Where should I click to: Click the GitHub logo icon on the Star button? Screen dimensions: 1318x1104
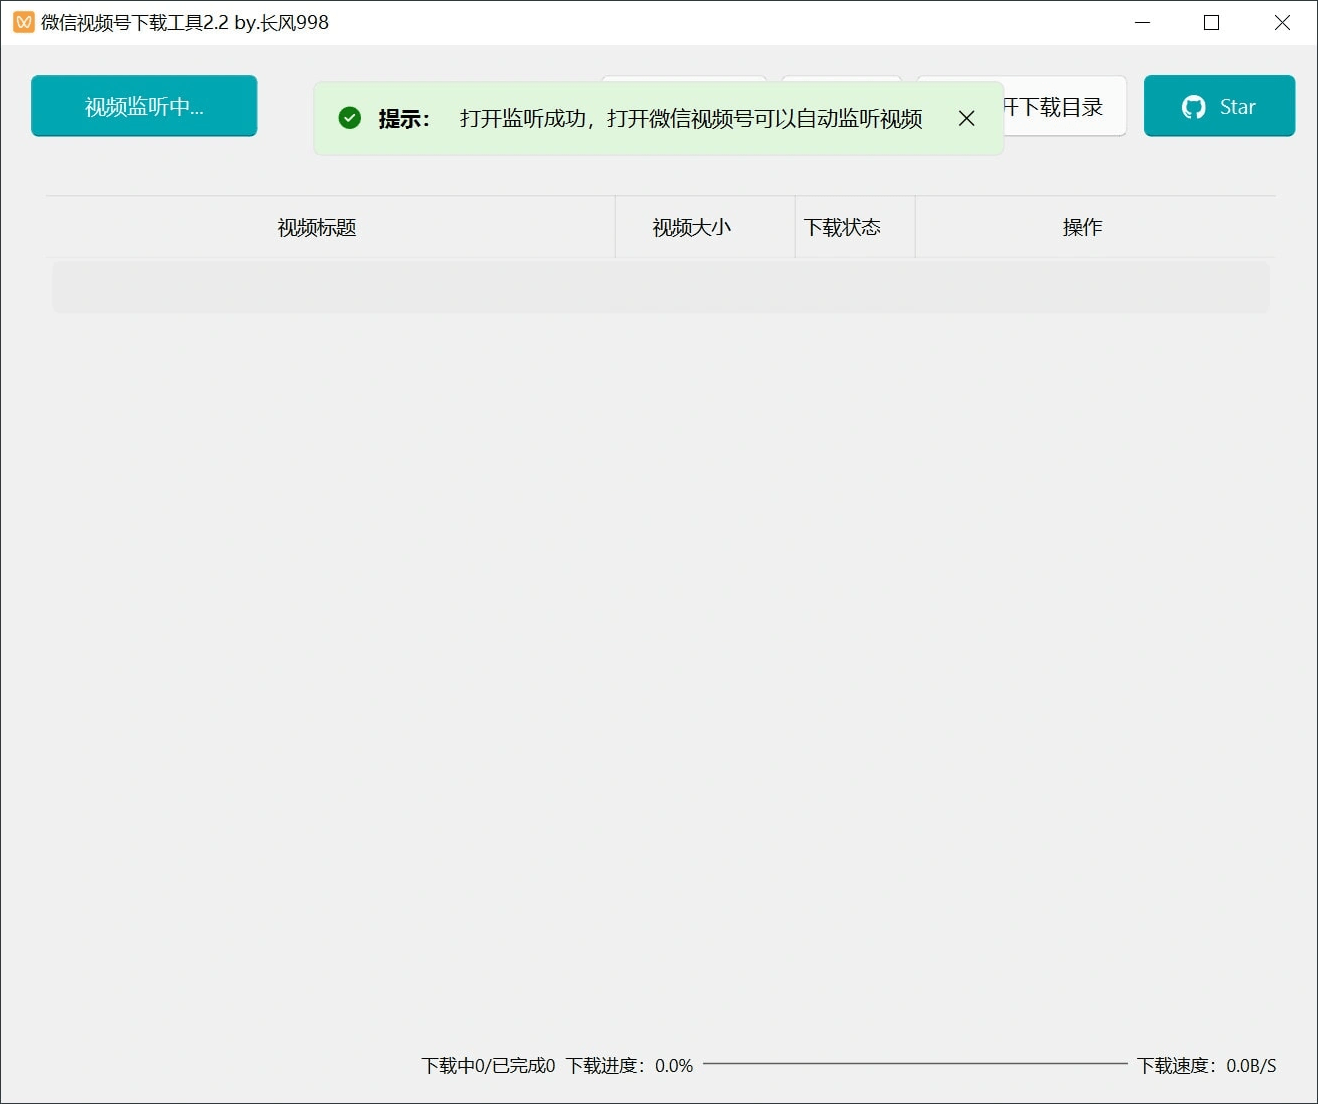pyautogui.click(x=1192, y=106)
